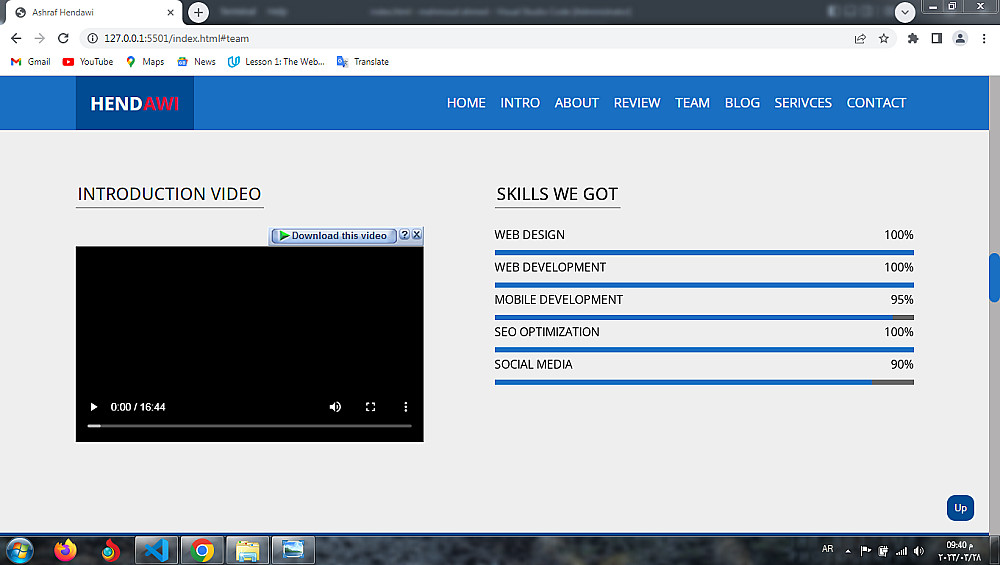Open a new browser tab

198,12
